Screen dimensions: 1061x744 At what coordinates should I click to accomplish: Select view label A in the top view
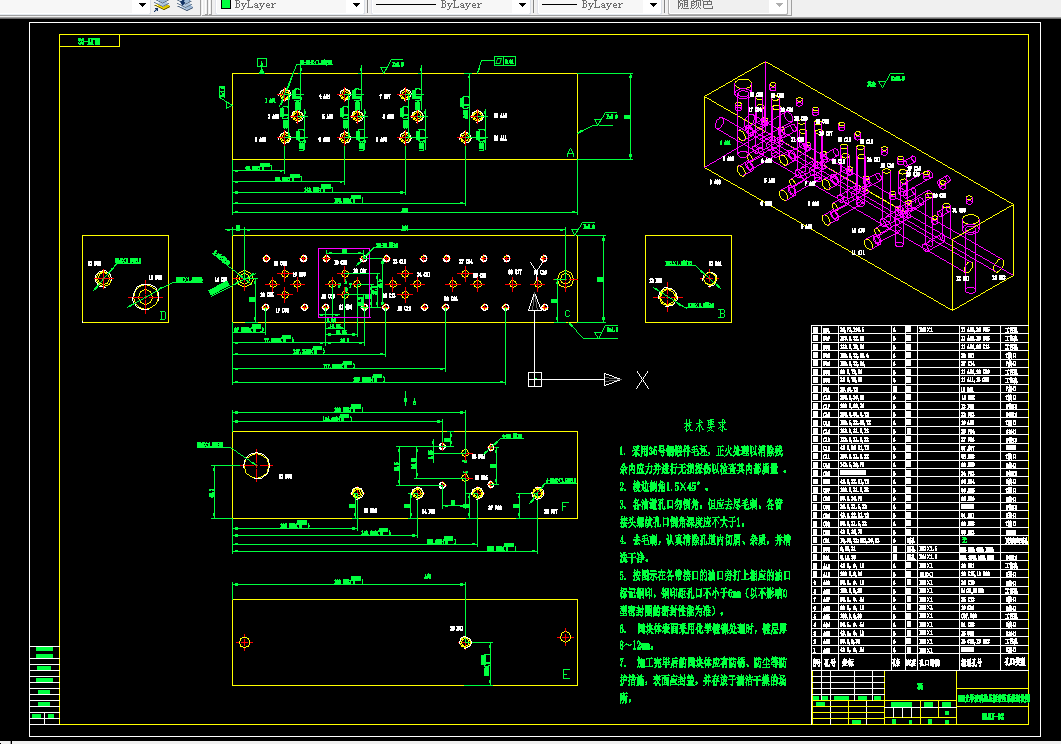(570, 153)
